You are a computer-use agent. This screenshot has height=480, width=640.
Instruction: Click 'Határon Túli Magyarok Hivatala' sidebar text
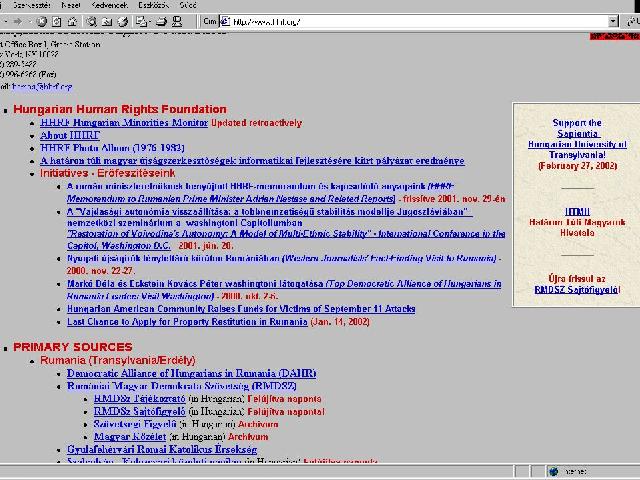[577, 227]
